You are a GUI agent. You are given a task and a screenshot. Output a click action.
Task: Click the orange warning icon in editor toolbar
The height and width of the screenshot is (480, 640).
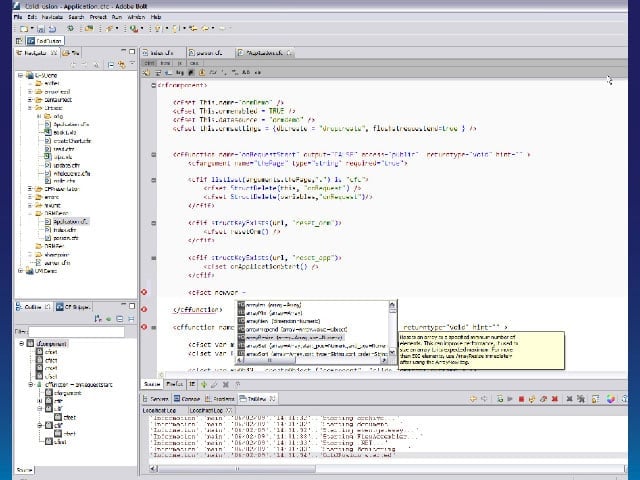202,73
